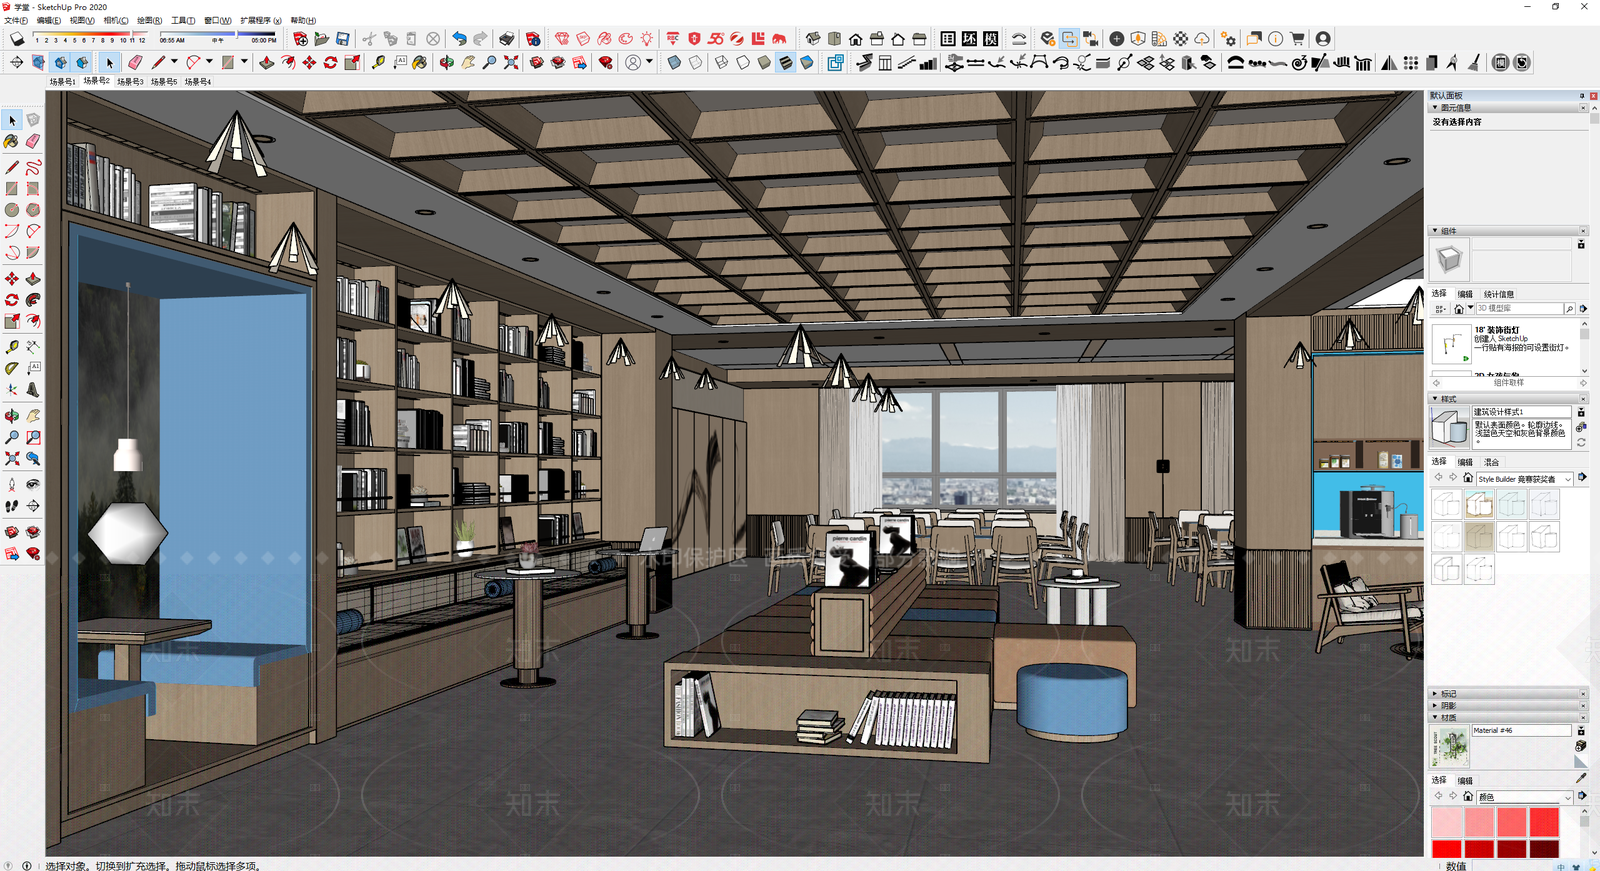Click the Redo arrow icon
The height and width of the screenshot is (871, 1600).
(480, 39)
